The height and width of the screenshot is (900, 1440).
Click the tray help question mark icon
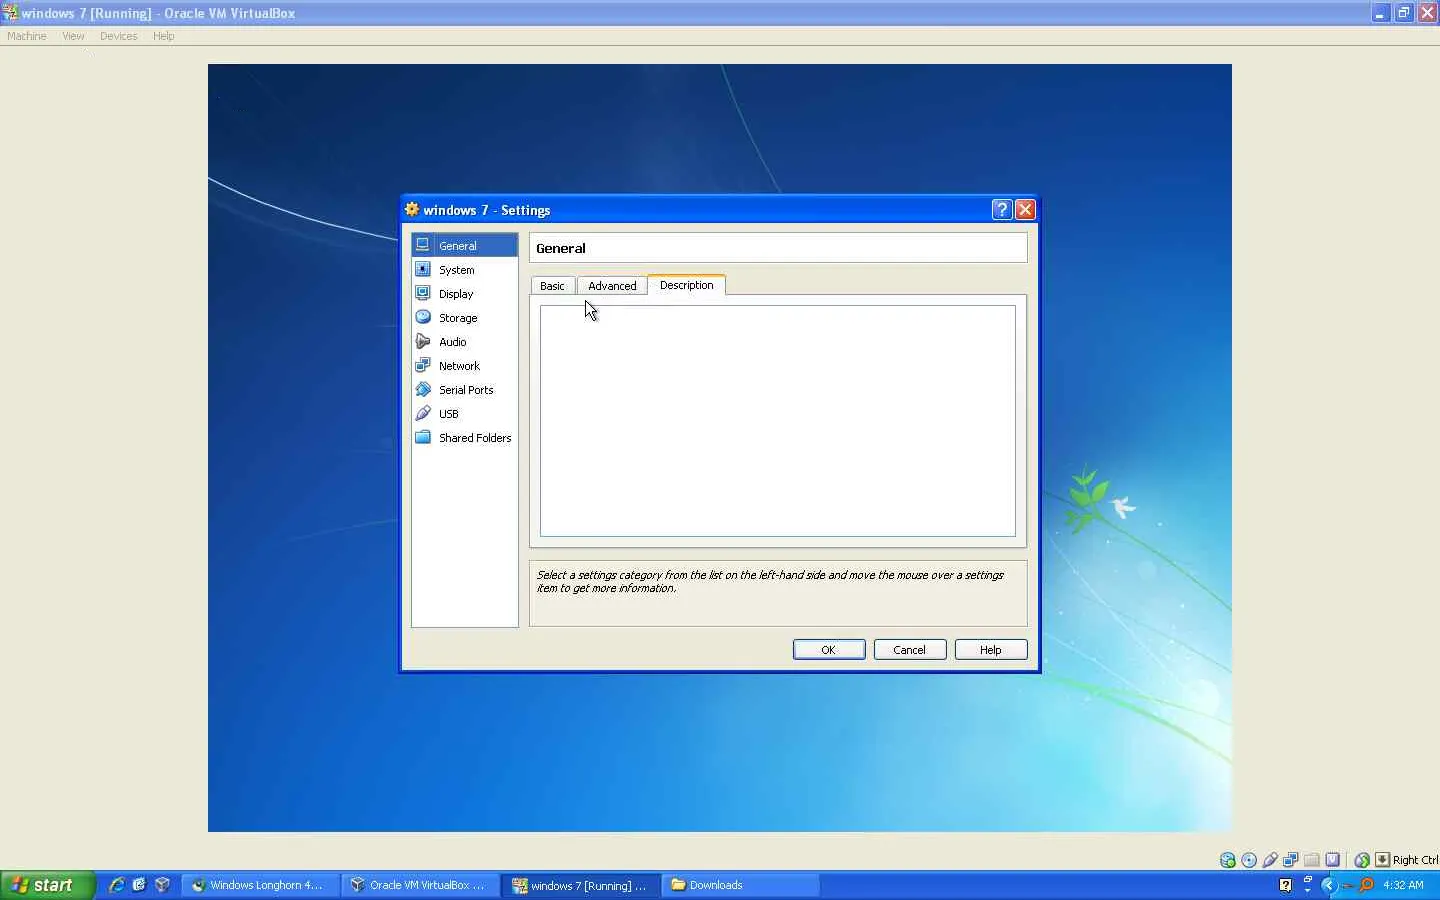pyautogui.click(x=1286, y=885)
